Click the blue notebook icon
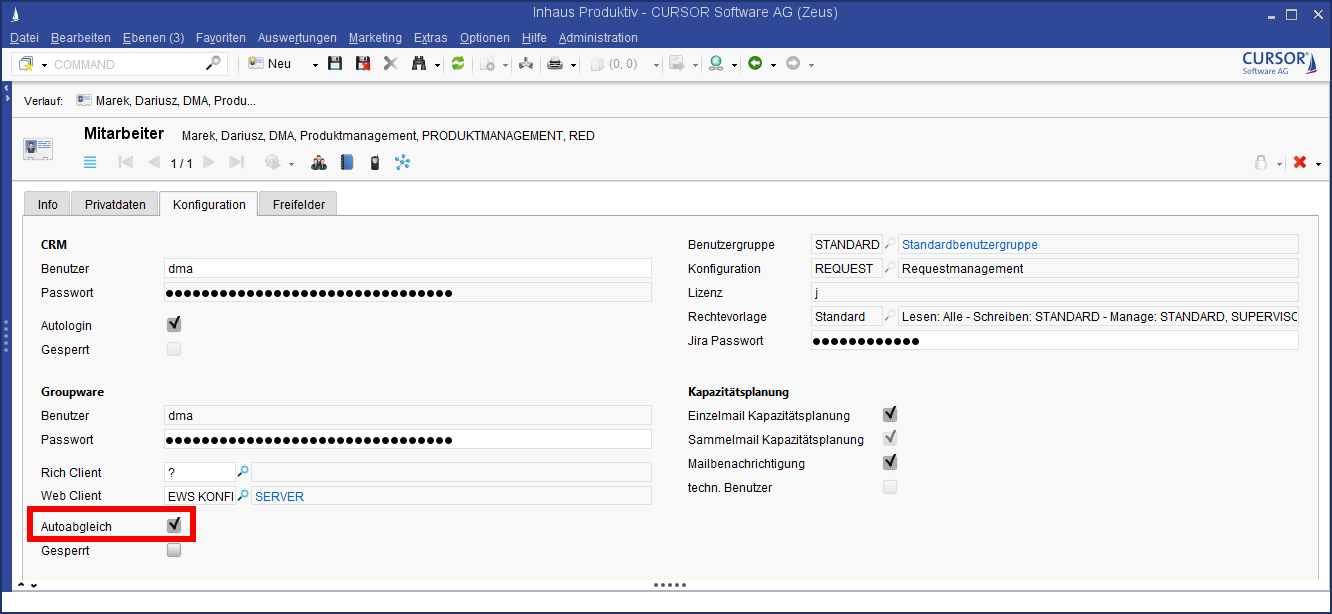 coord(347,162)
